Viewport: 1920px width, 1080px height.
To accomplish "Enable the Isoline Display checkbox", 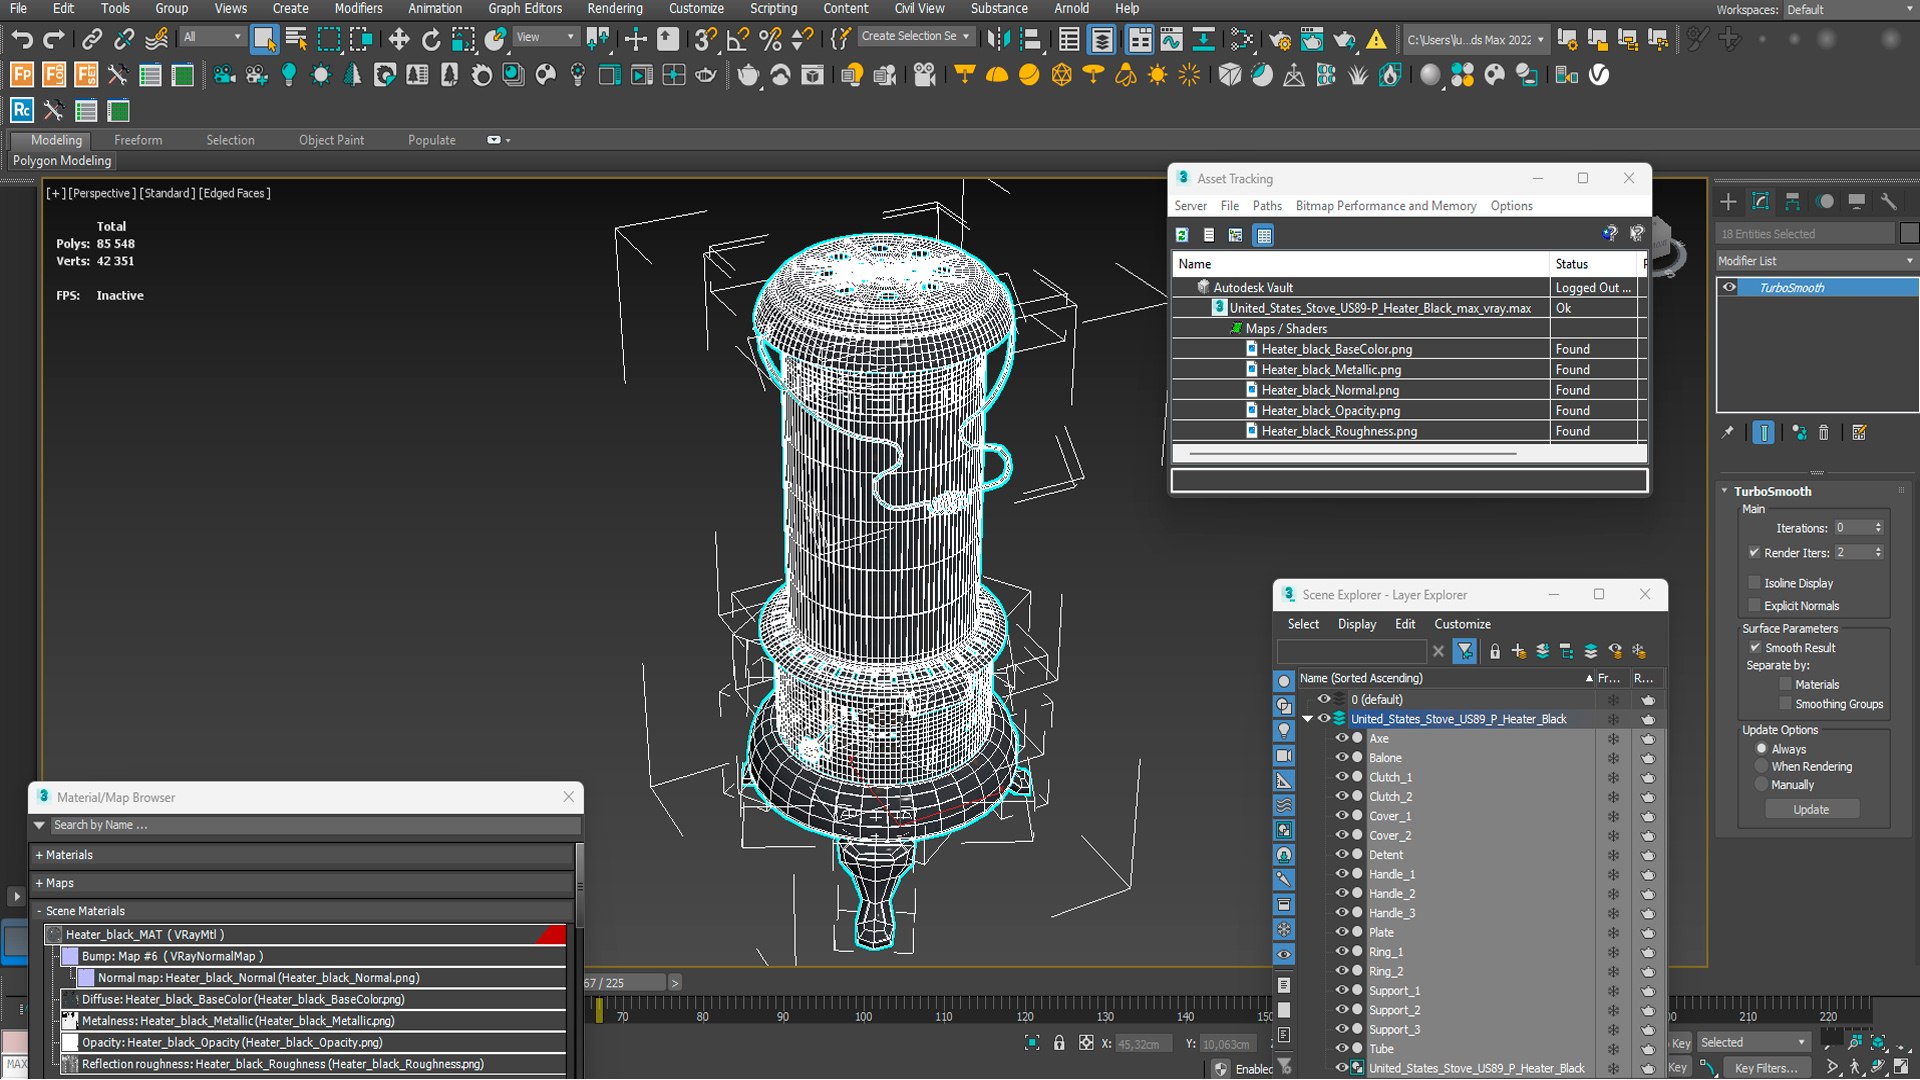I will (1754, 582).
